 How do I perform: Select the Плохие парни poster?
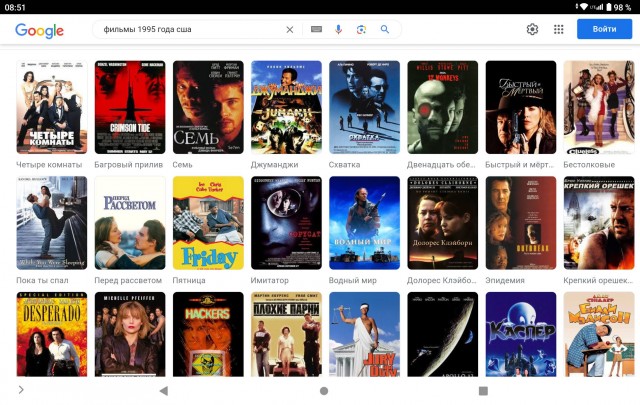point(286,334)
